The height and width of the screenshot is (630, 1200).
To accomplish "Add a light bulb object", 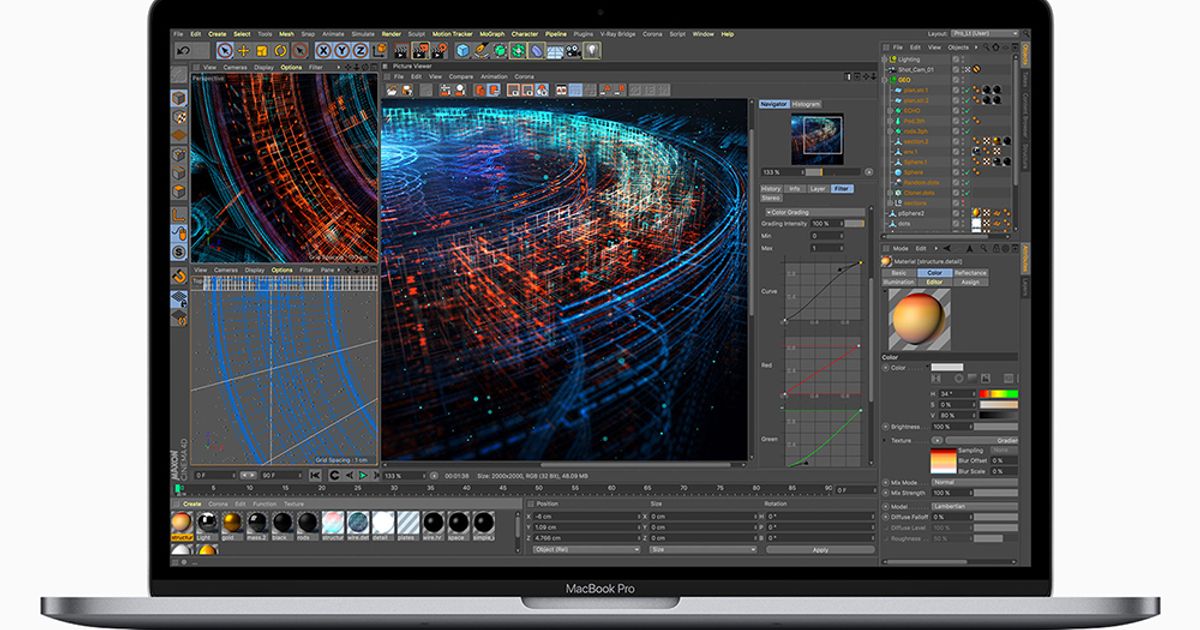I will pos(592,50).
